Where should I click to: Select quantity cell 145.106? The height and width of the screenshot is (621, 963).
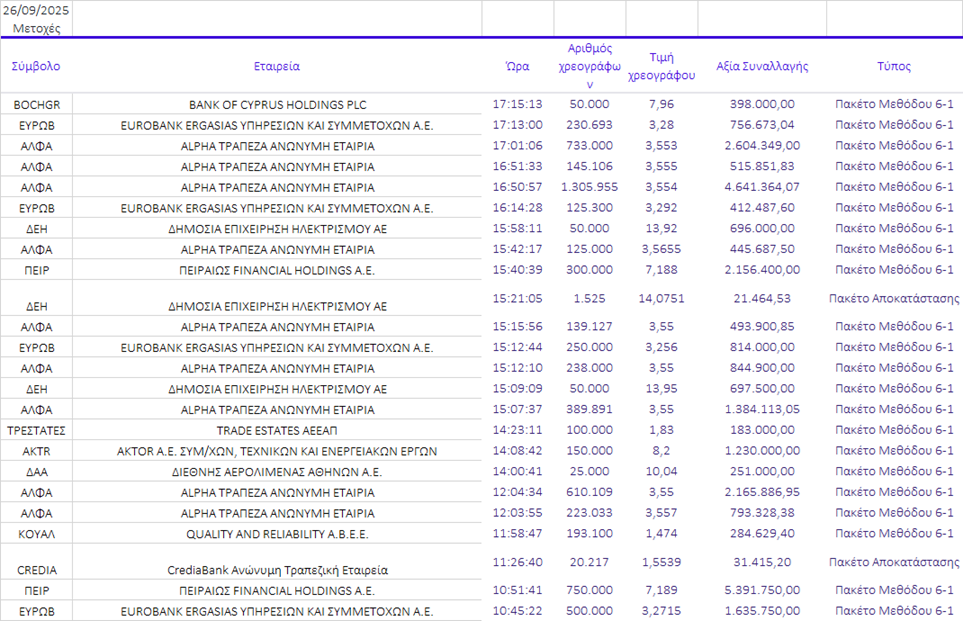590,166
